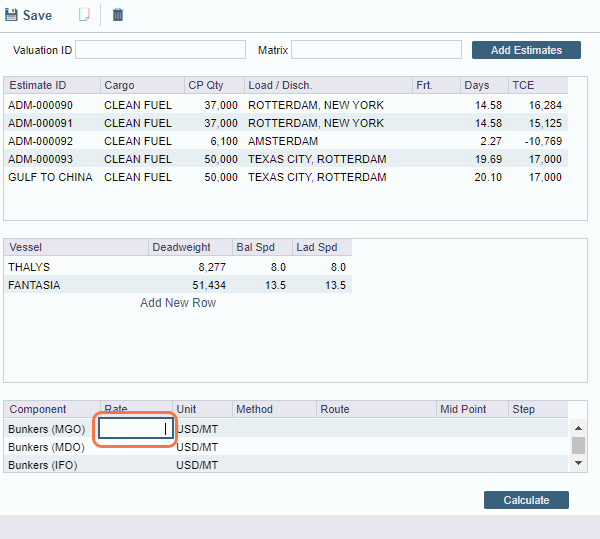Click Add New Row link

click(x=178, y=303)
